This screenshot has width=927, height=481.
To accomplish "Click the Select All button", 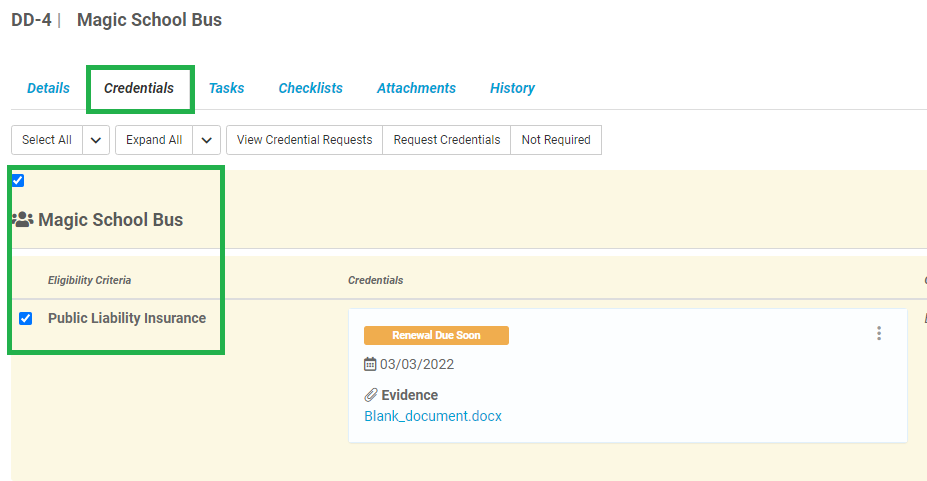I will click(47, 140).
